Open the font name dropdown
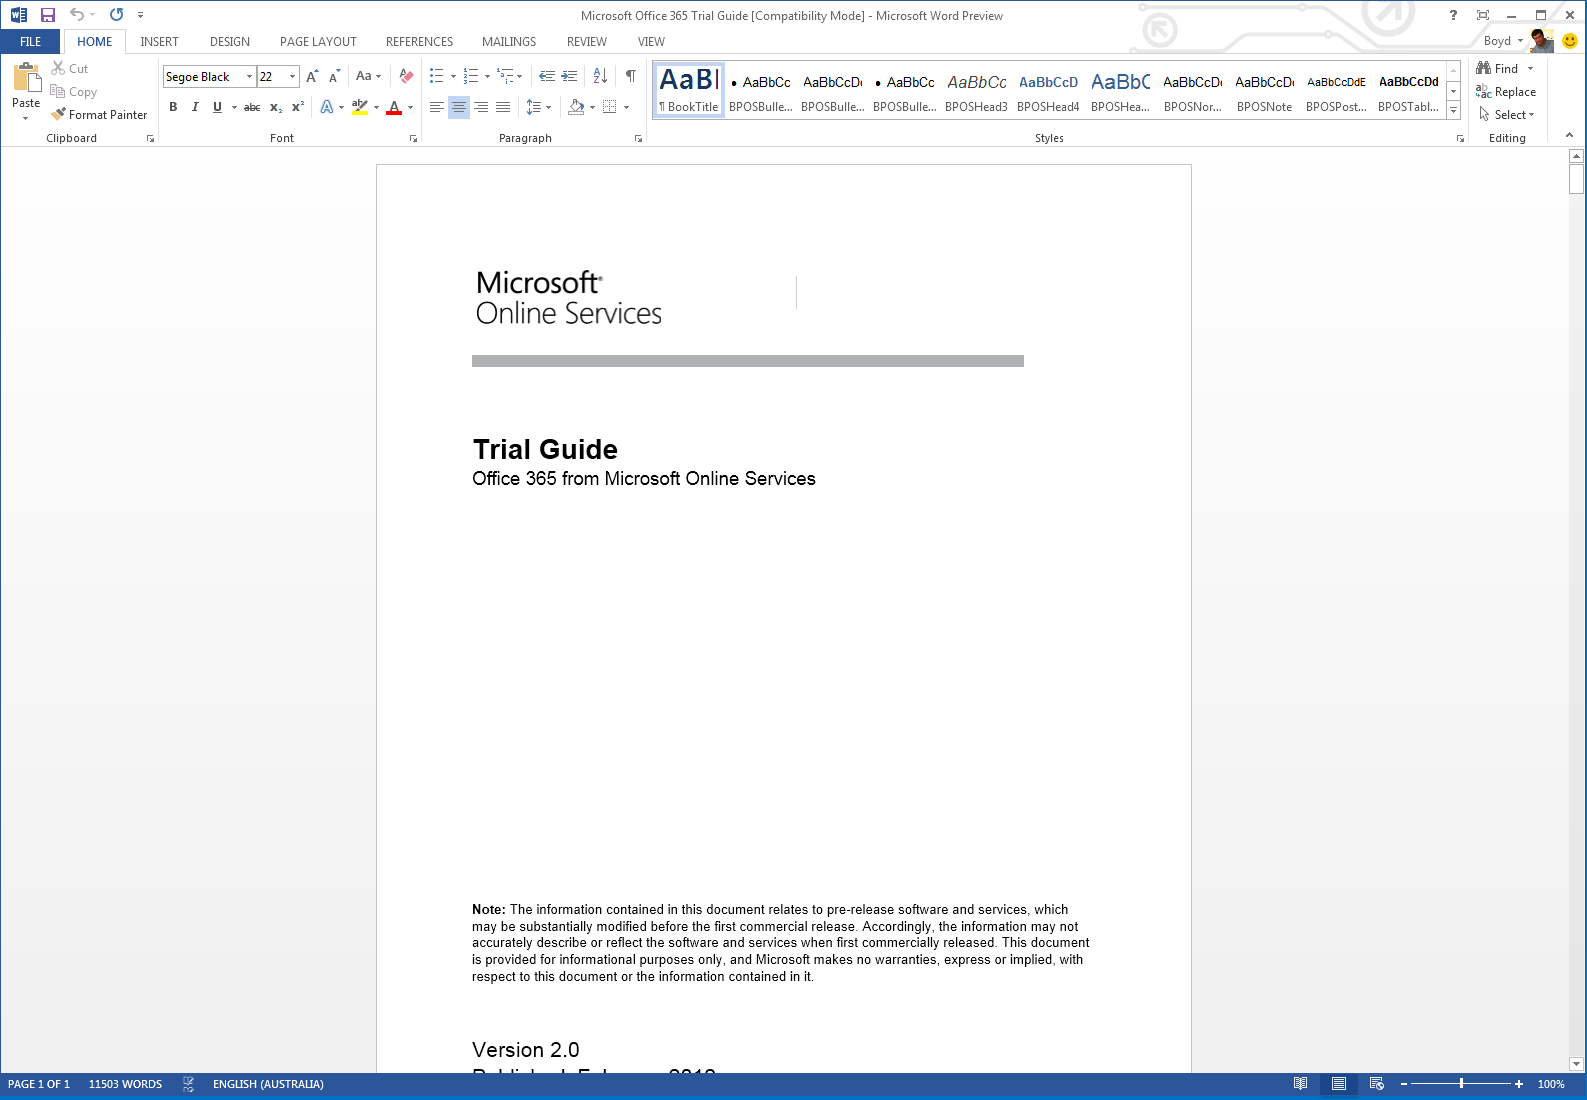 click(x=249, y=77)
